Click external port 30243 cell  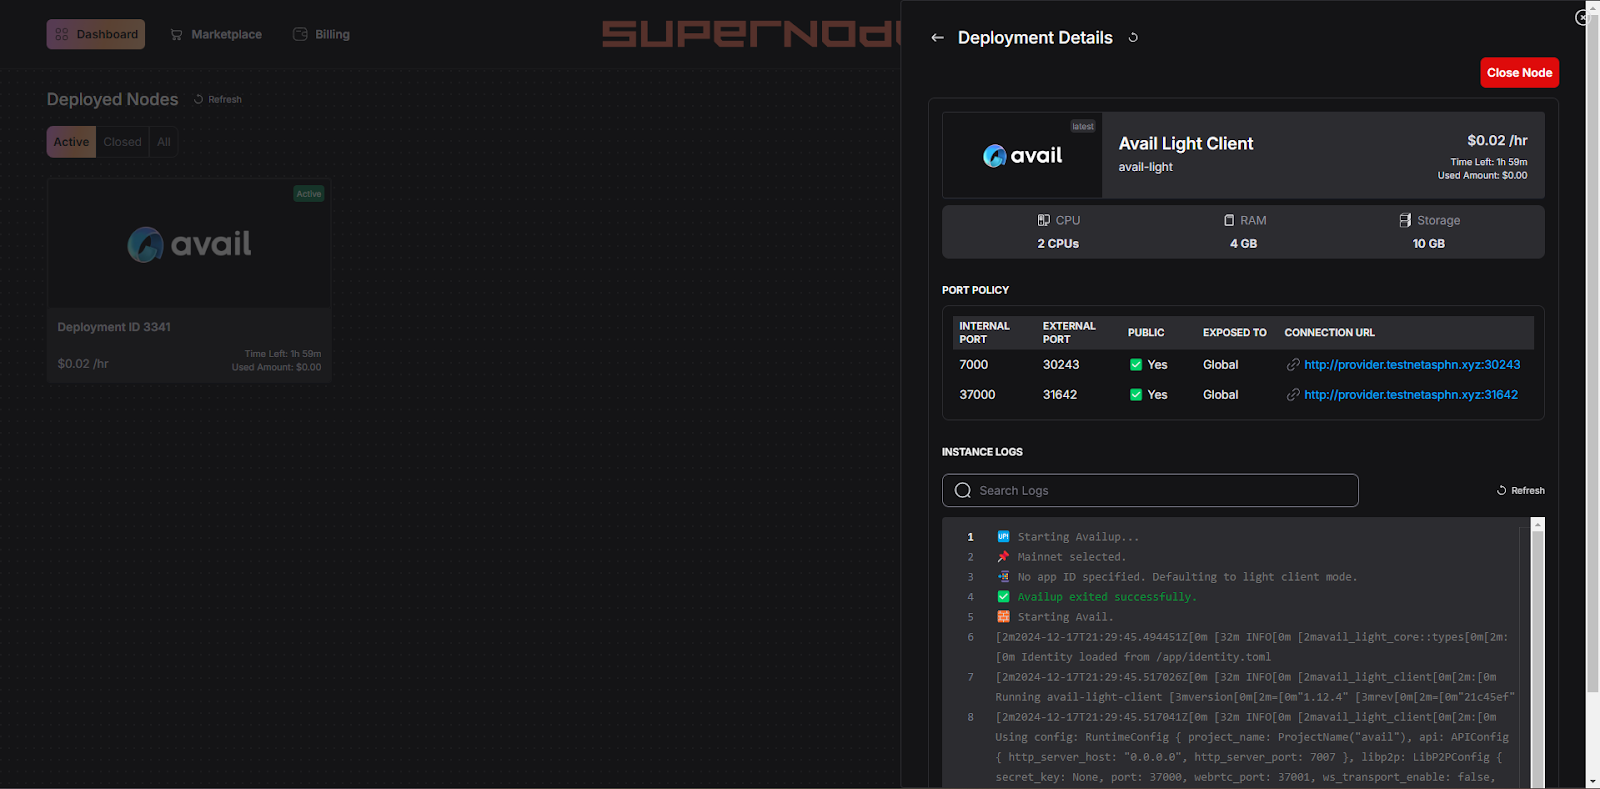(x=1061, y=365)
